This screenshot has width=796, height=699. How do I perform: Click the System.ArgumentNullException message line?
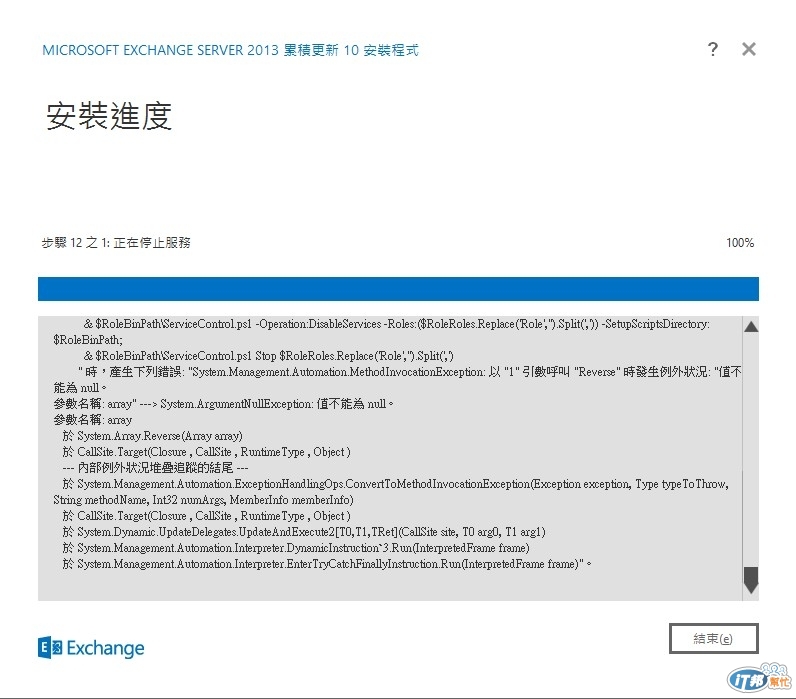[x=223, y=404]
